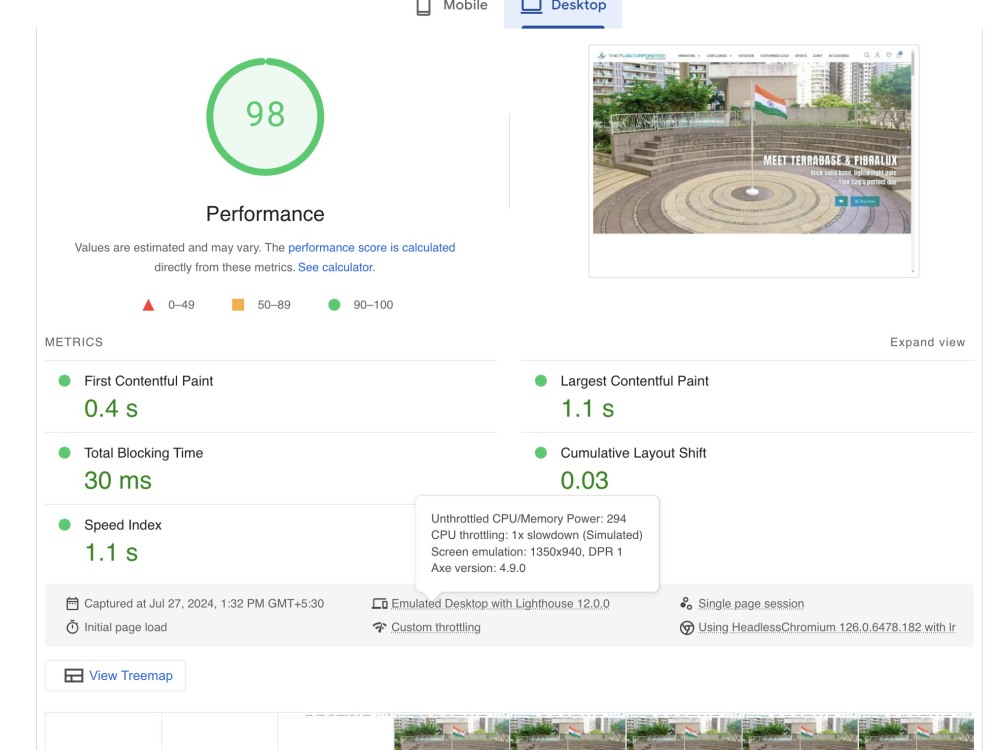The height and width of the screenshot is (750, 1000).
Task: Click the Single page session entry
Action: point(751,603)
